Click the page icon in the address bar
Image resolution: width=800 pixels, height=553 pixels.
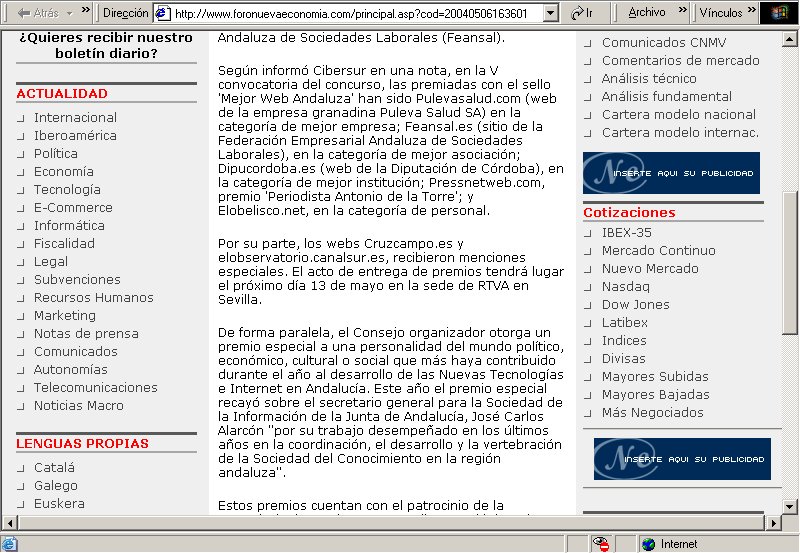(162, 13)
